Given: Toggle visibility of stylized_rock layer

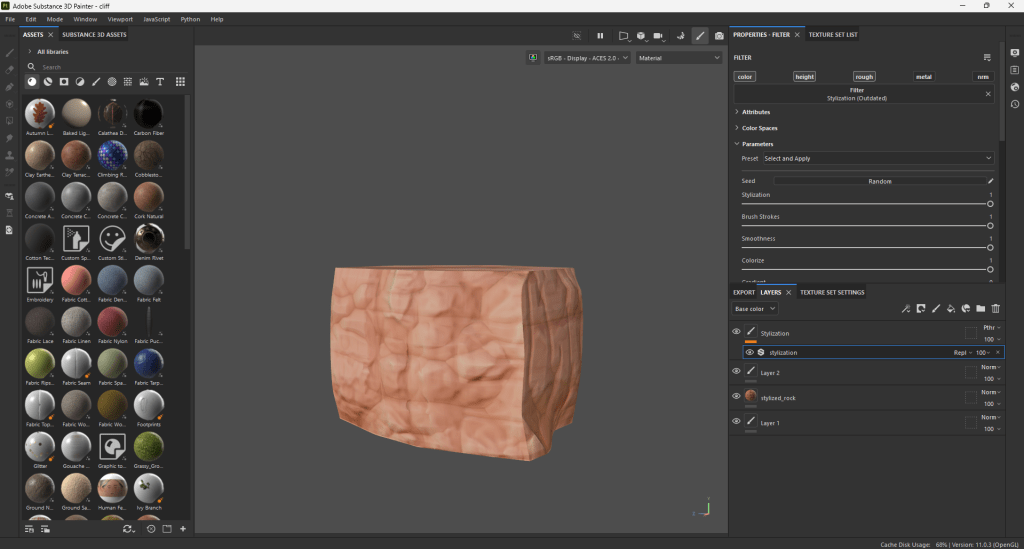Looking at the screenshot, I should 736,396.
